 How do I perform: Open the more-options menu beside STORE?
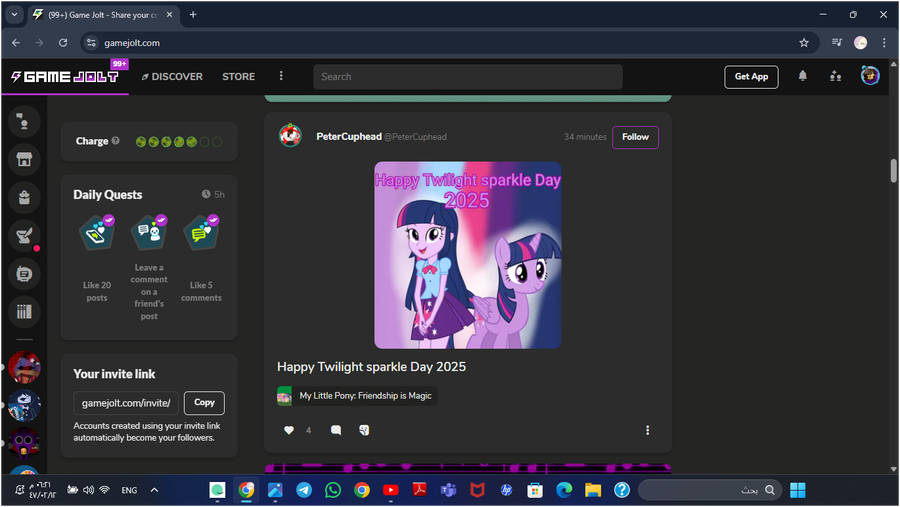[281, 76]
